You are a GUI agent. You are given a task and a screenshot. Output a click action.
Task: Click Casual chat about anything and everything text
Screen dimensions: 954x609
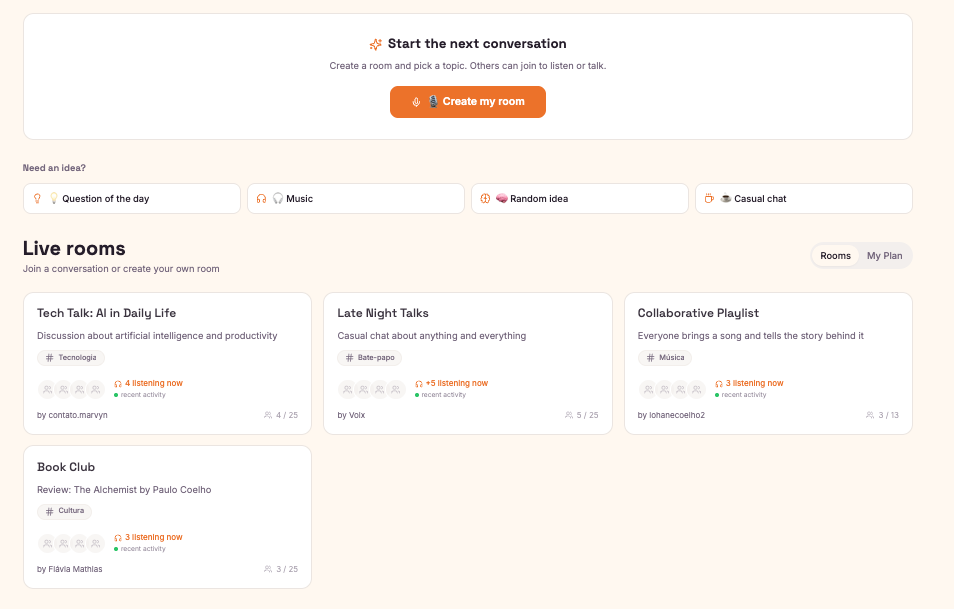pos(431,336)
